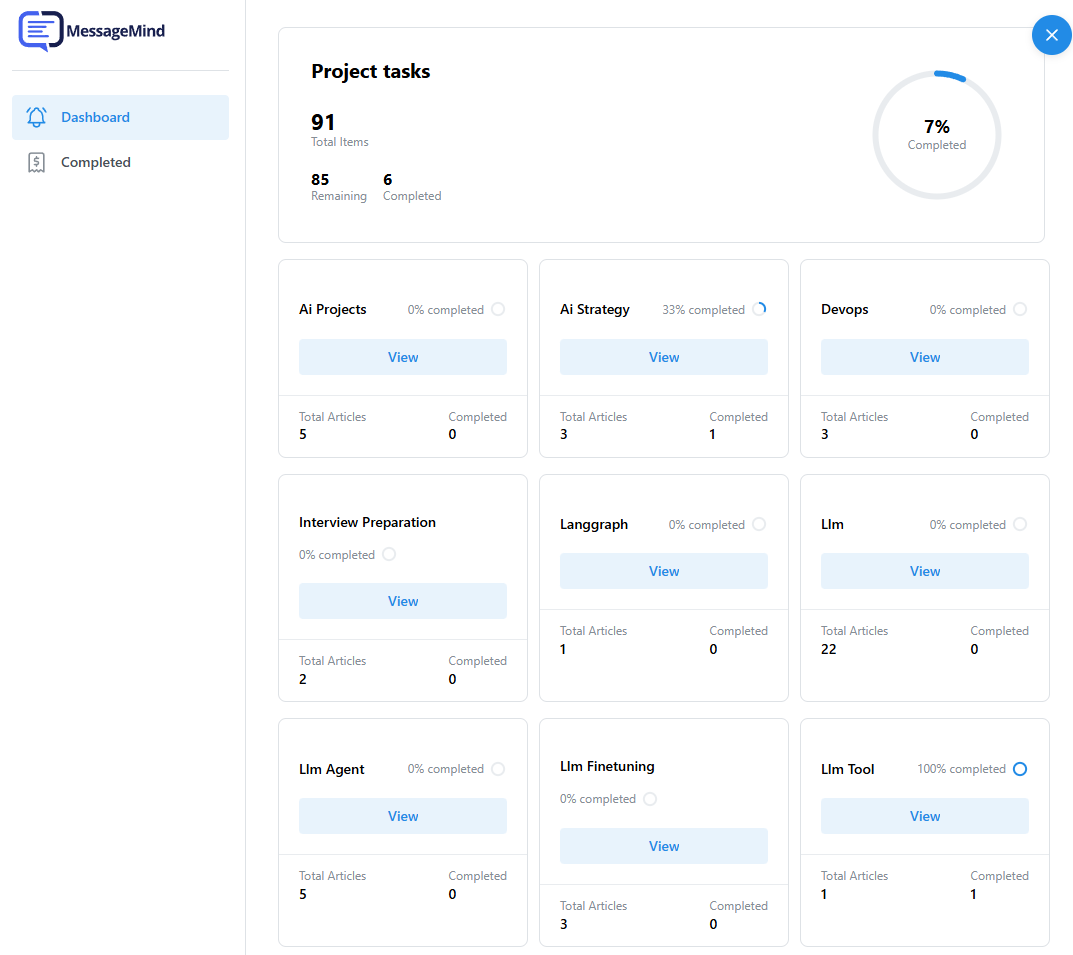
Task: Open the Completed menu item
Action: (x=120, y=162)
